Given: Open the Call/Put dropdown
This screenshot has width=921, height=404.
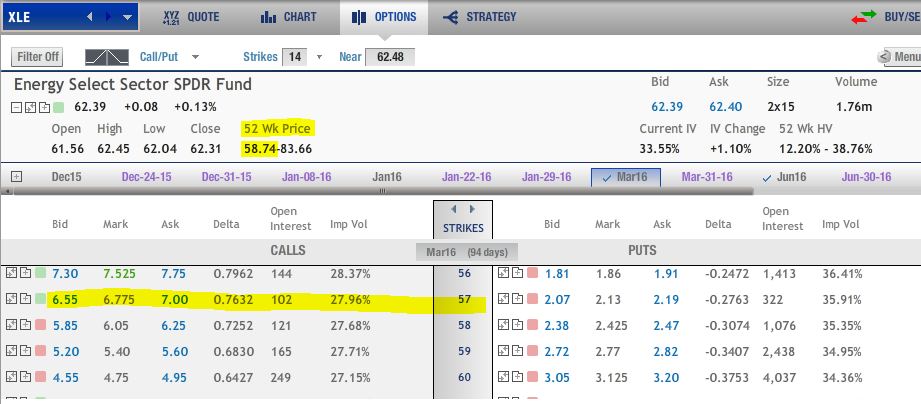Looking at the screenshot, I should pyautogui.click(x=195, y=57).
